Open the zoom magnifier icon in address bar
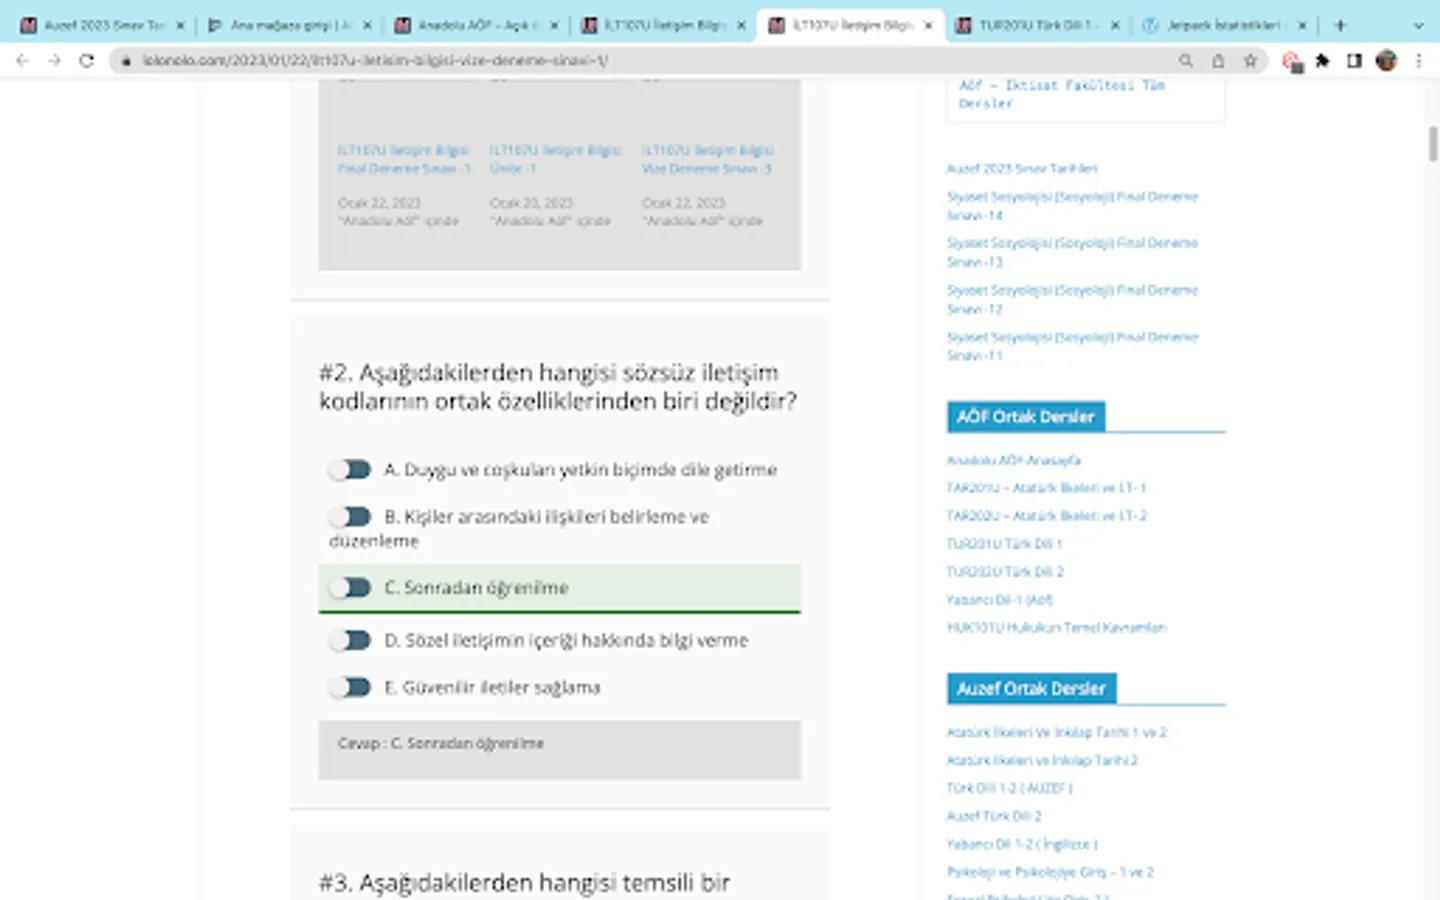Viewport: 1440px width, 900px height. (1186, 61)
